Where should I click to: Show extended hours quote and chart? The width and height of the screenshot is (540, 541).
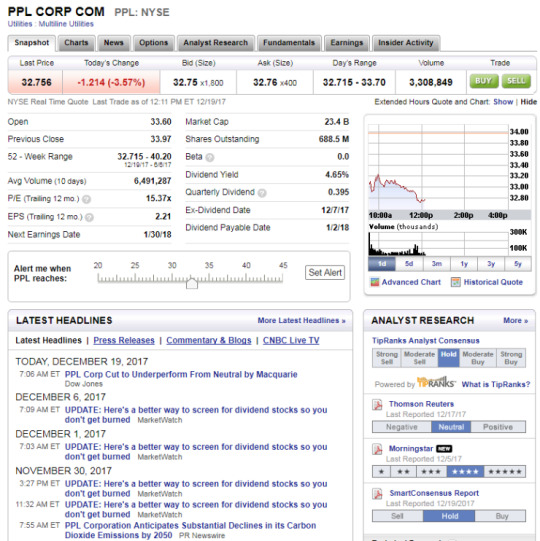(503, 102)
